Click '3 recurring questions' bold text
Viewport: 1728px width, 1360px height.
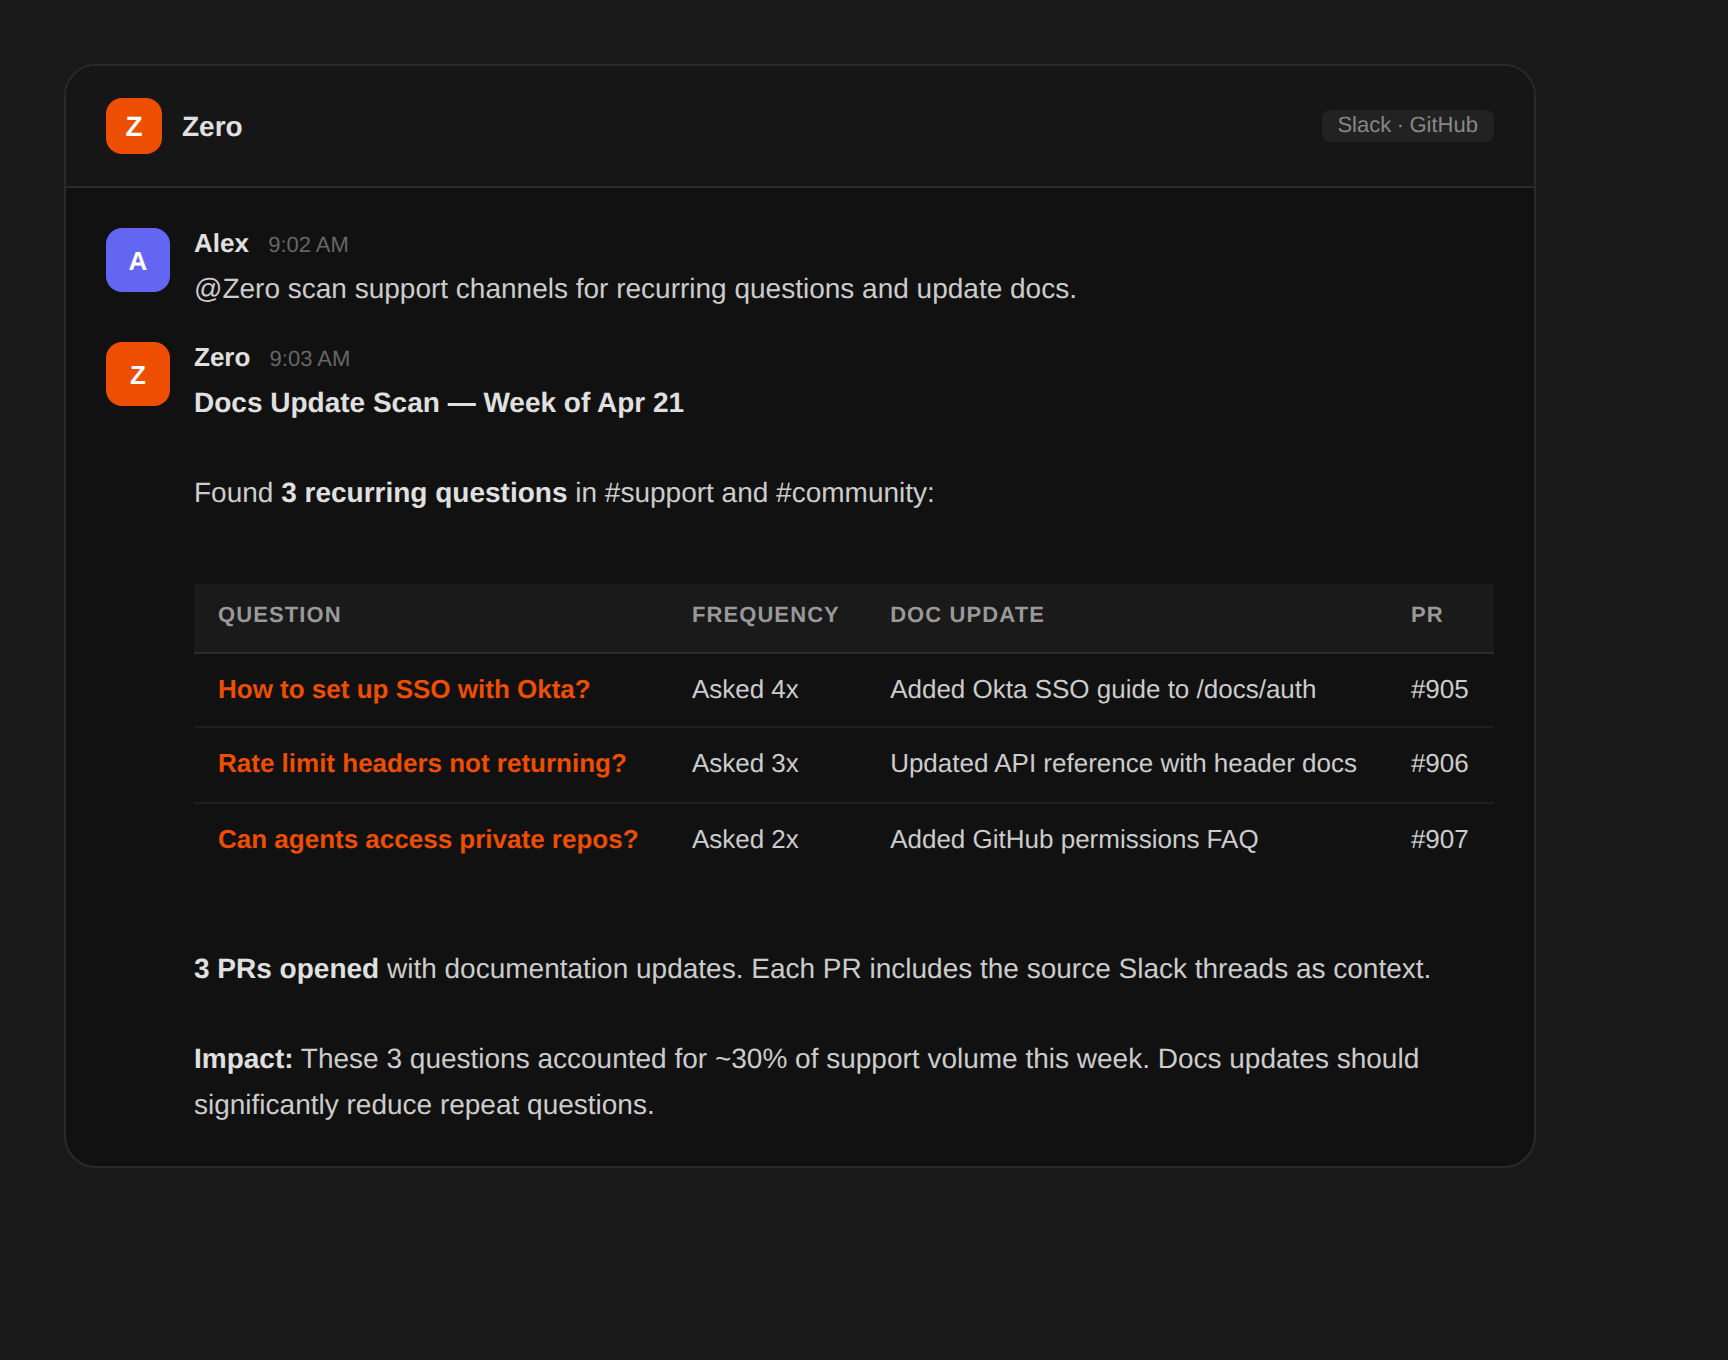[x=424, y=493]
